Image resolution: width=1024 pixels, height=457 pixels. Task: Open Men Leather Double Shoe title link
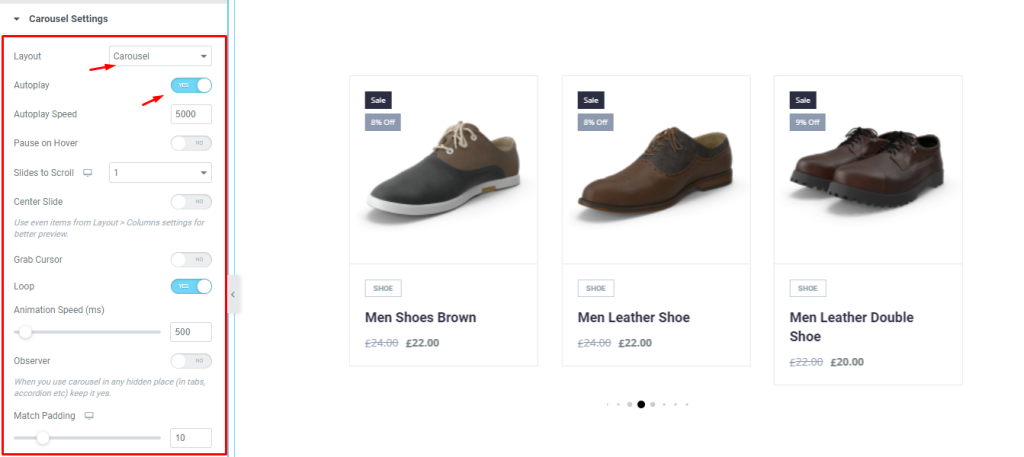point(852,326)
